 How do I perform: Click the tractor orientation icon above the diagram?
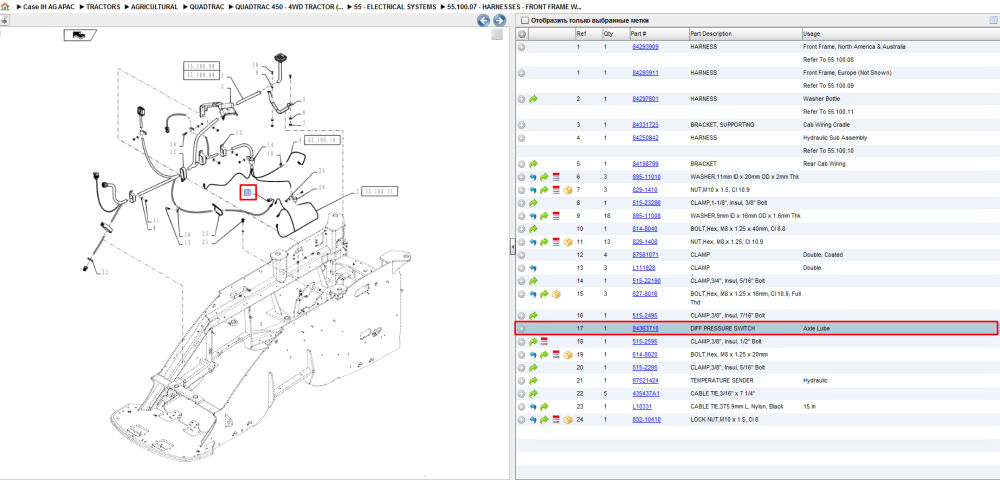80,35
